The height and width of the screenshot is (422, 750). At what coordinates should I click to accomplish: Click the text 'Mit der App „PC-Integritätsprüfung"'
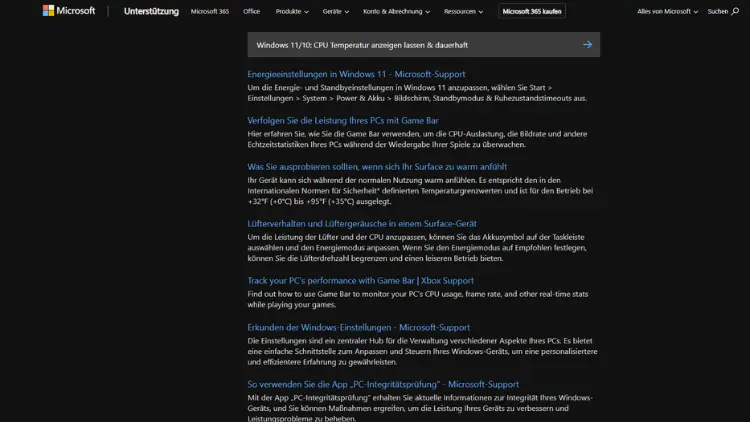point(420,408)
